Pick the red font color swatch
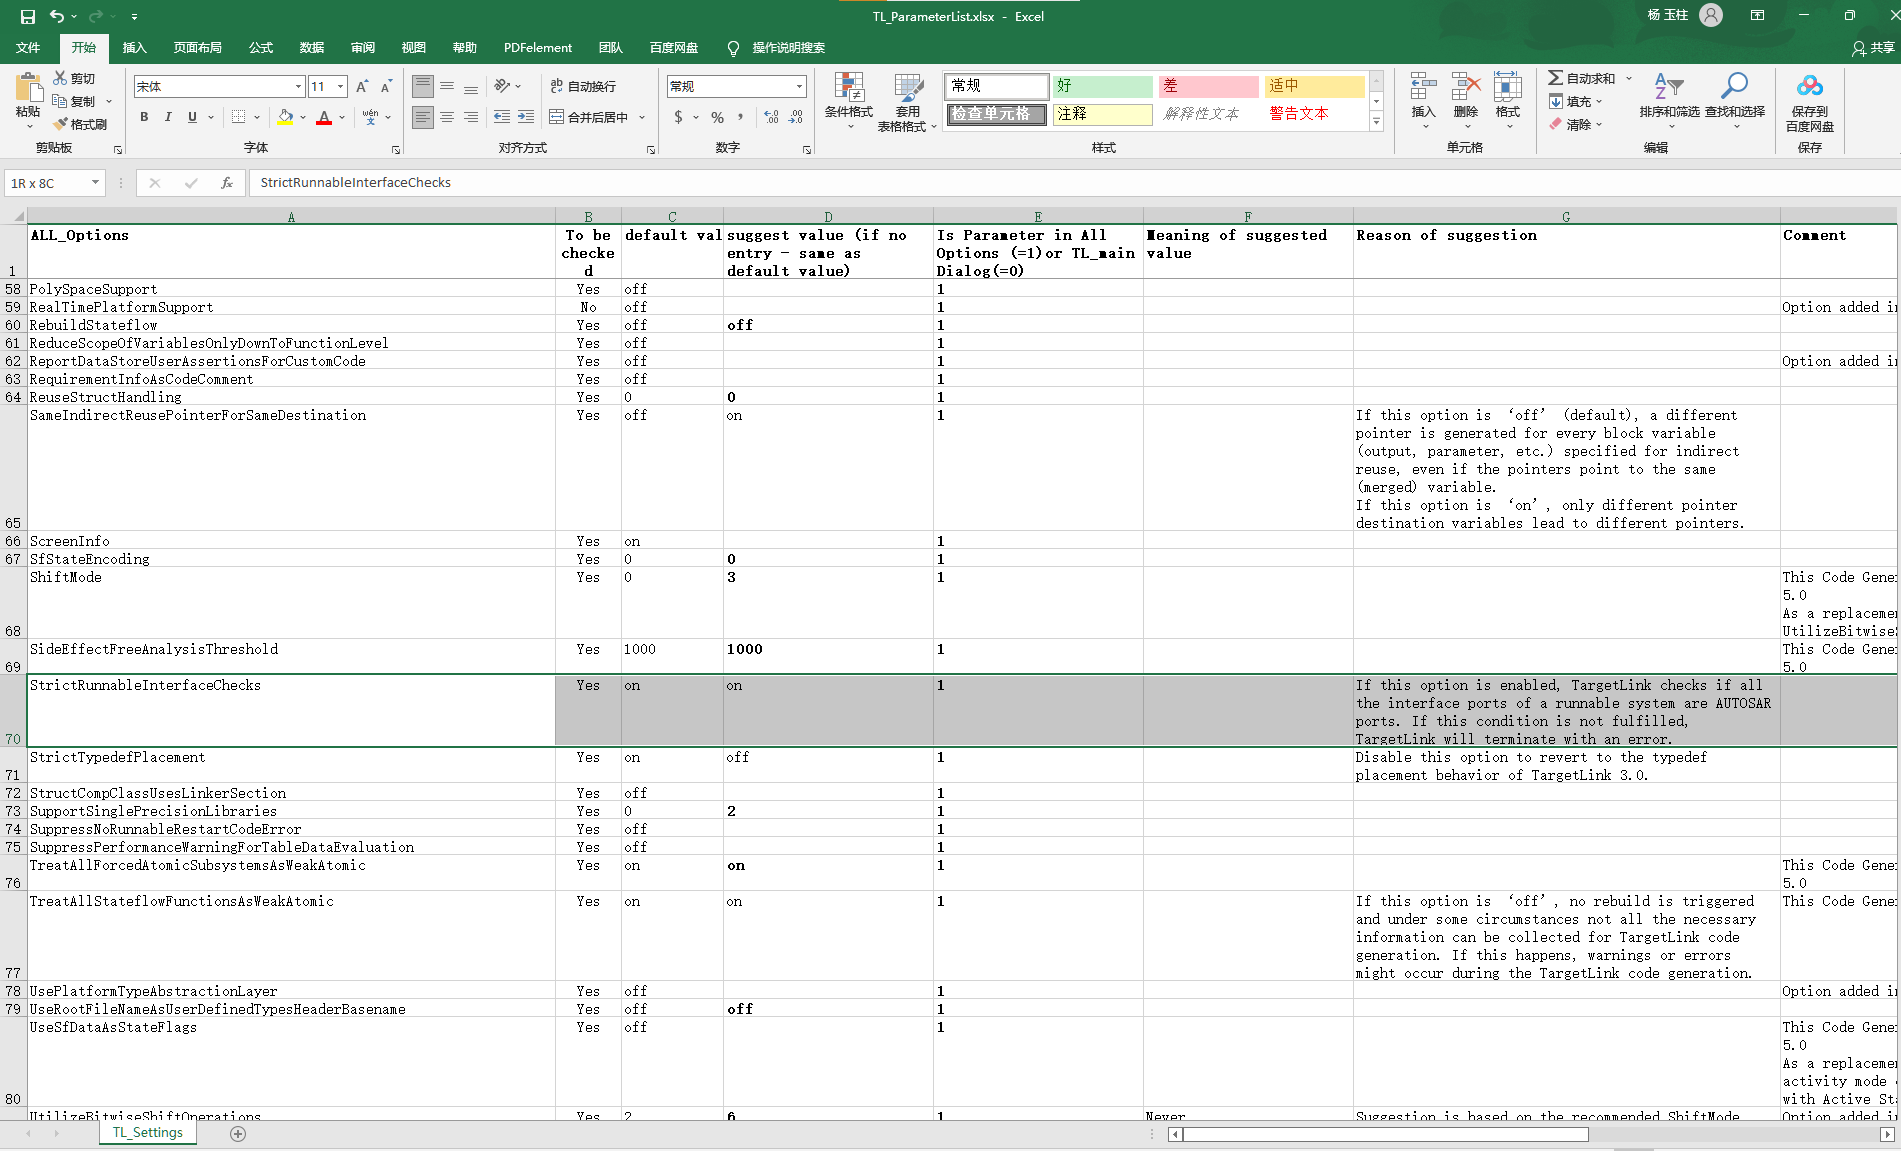This screenshot has width=1901, height=1151. (x=324, y=122)
